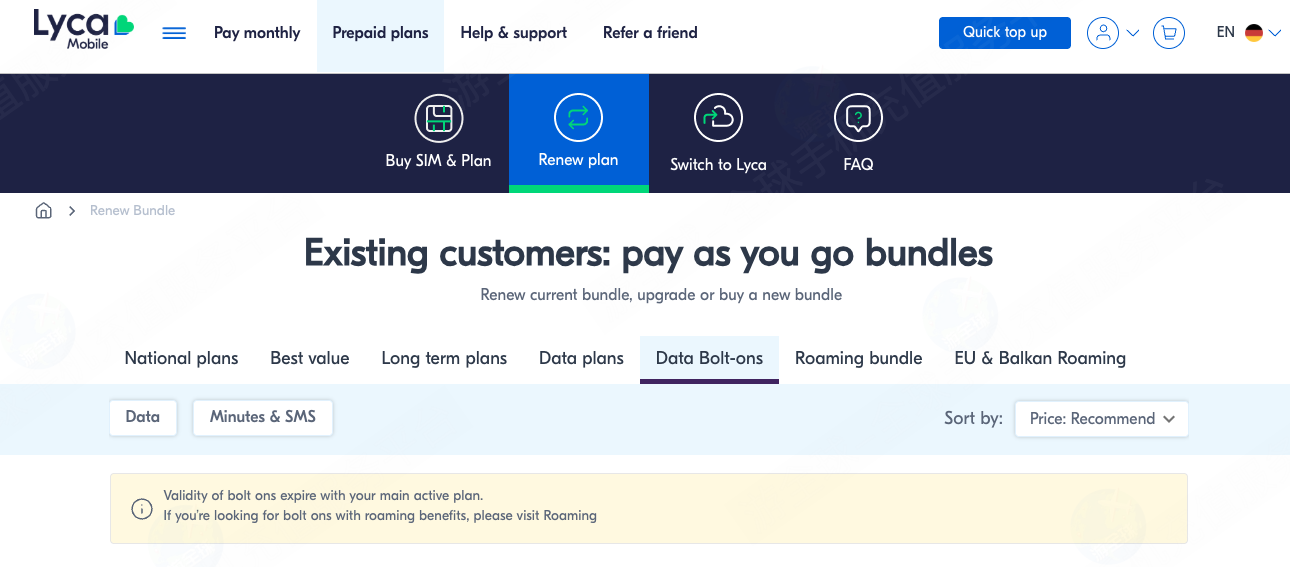Image resolution: width=1290 pixels, height=567 pixels.
Task: Click the user account icon
Action: click(1103, 33)
